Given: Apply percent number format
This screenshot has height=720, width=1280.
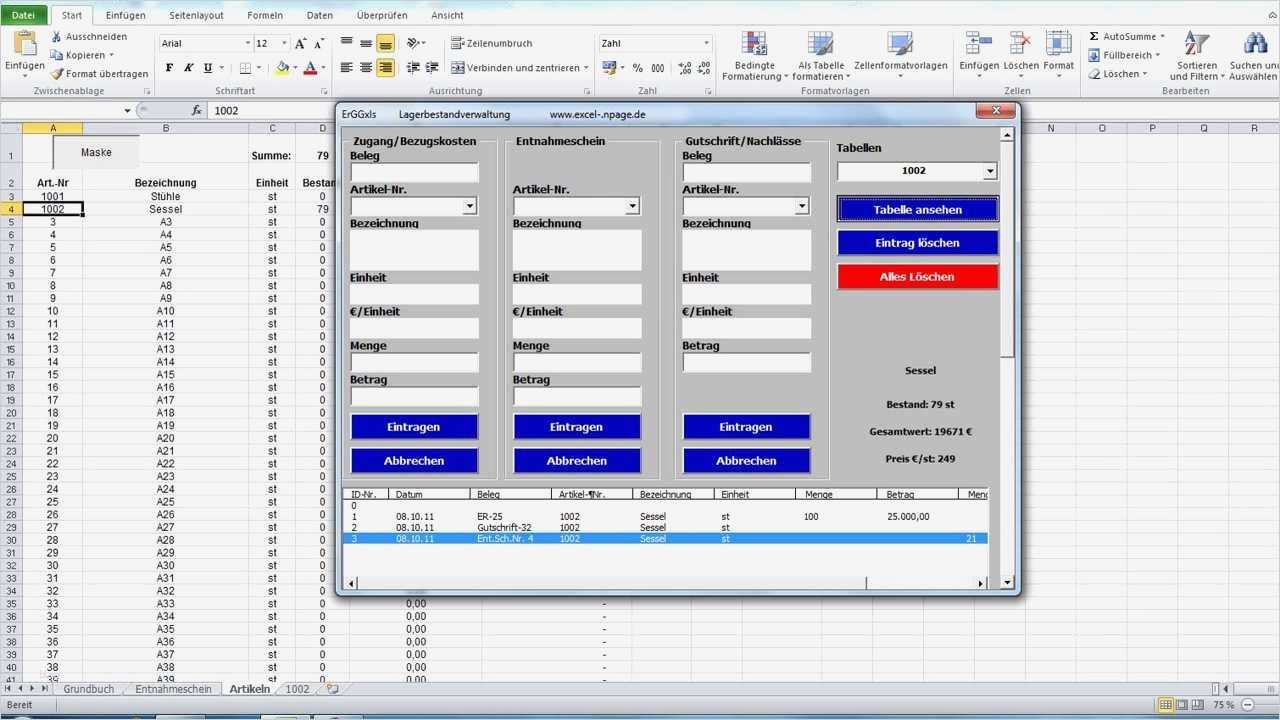Looking at the screenshot, I should point(638,68).
